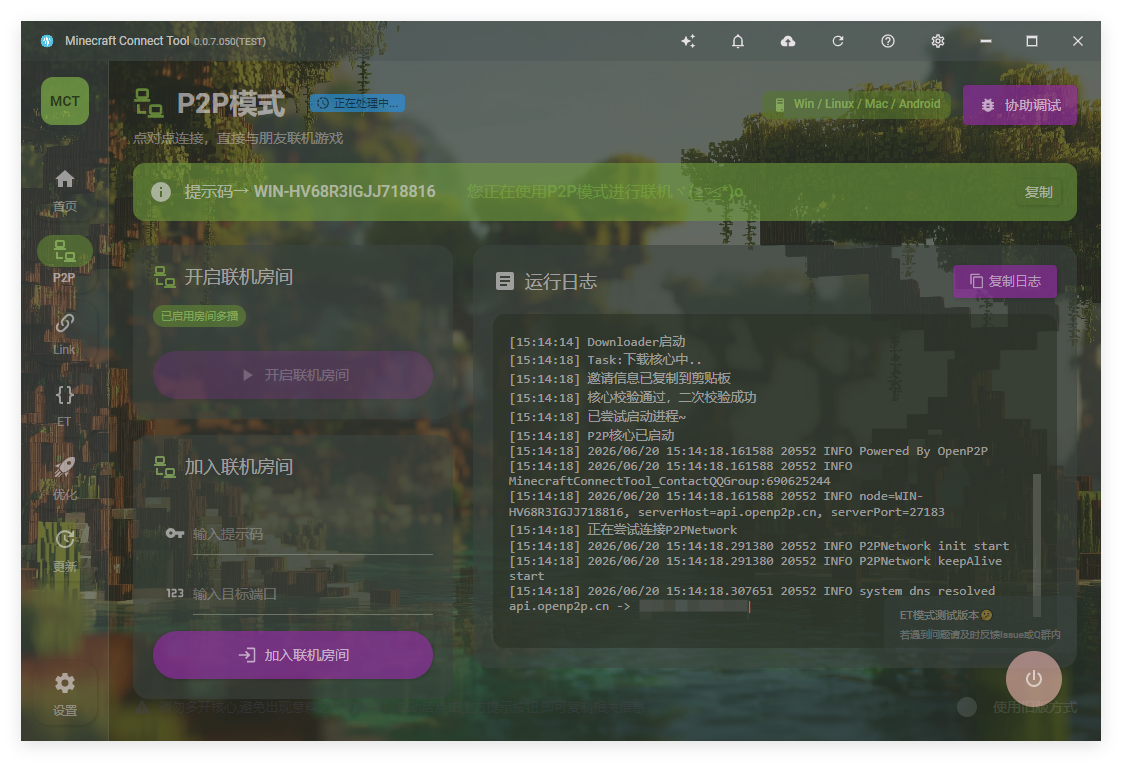Click the sparkle icon in title bar
The width and height of the screenshot is (1122, 762).
click(x=688, y=41)
